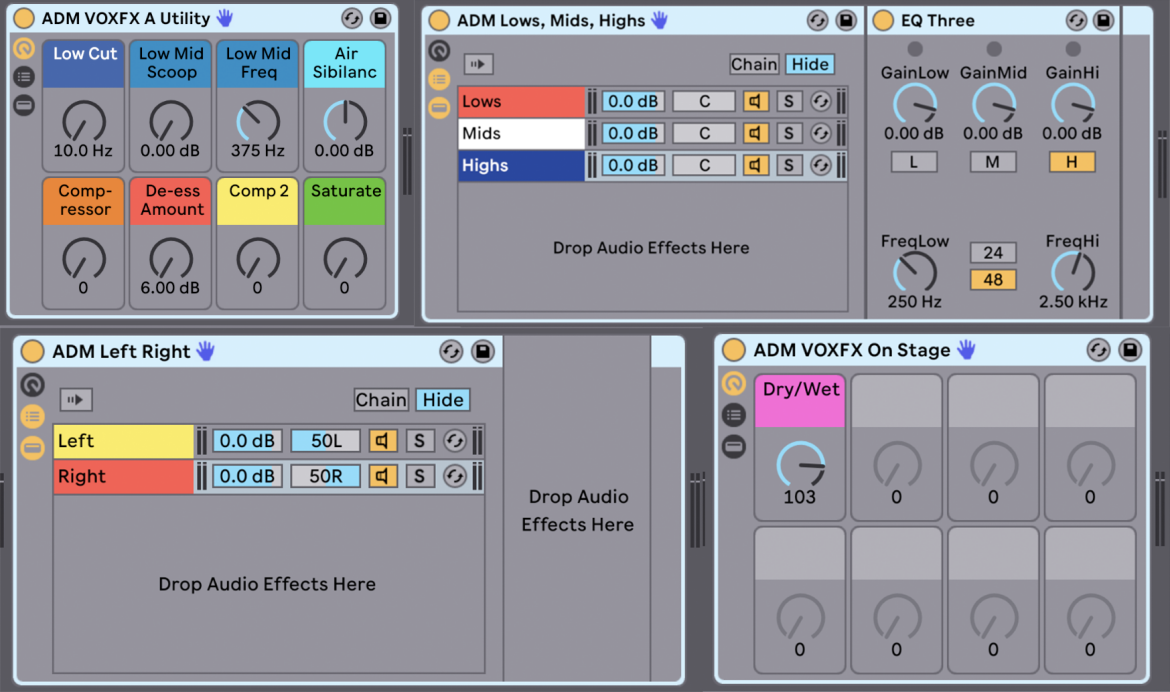Save the ADM Left Right rack
This screenshot has width=1170, height=692.
[483, 351]
